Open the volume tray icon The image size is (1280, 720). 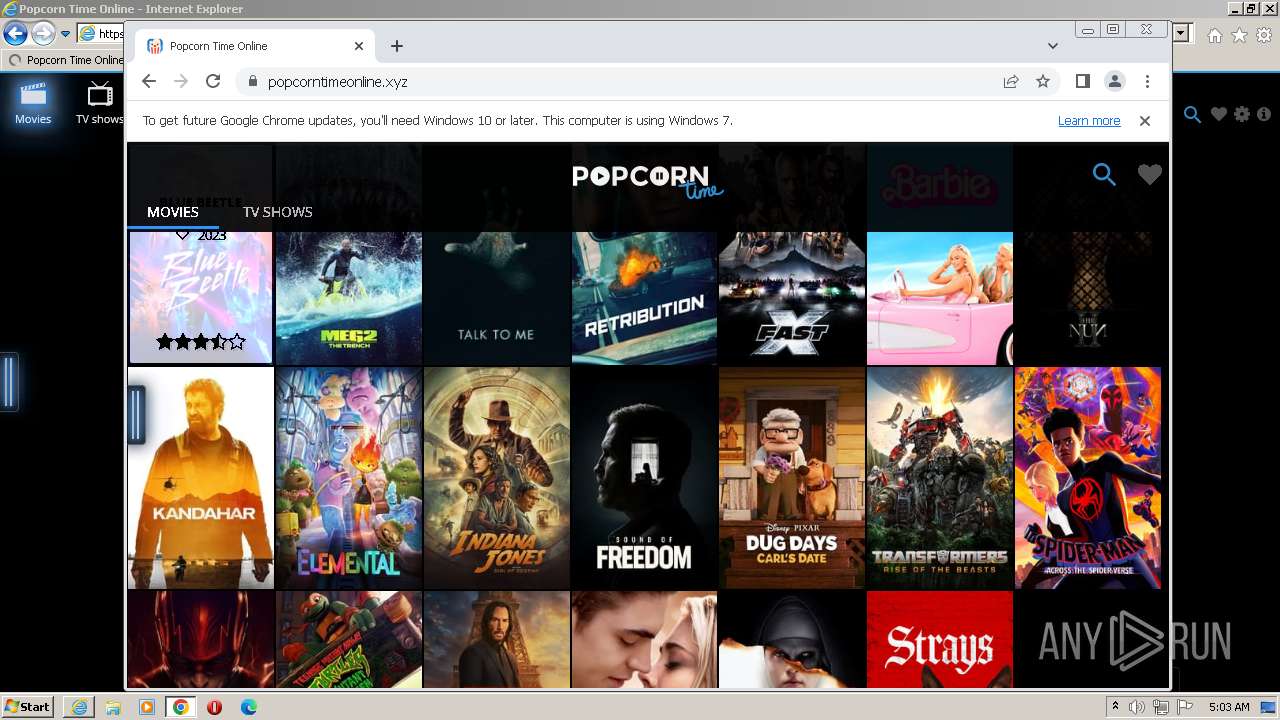pyautogui.click(x=1137, y=707)
